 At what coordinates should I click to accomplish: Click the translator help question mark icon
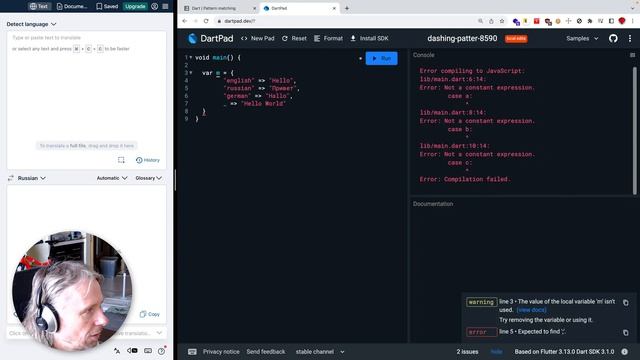[x=162, y=351]
